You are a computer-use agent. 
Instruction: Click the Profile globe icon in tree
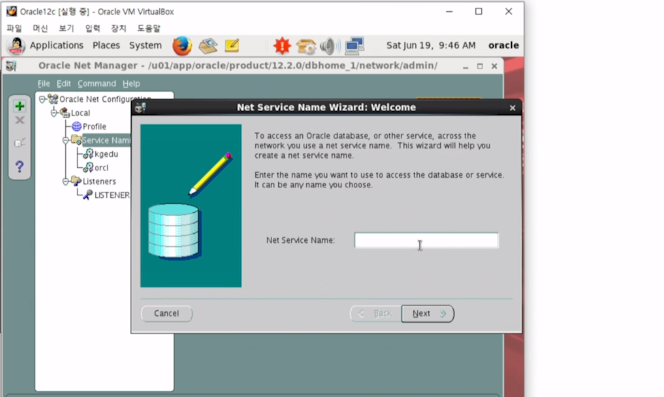[x=77, y=126]
